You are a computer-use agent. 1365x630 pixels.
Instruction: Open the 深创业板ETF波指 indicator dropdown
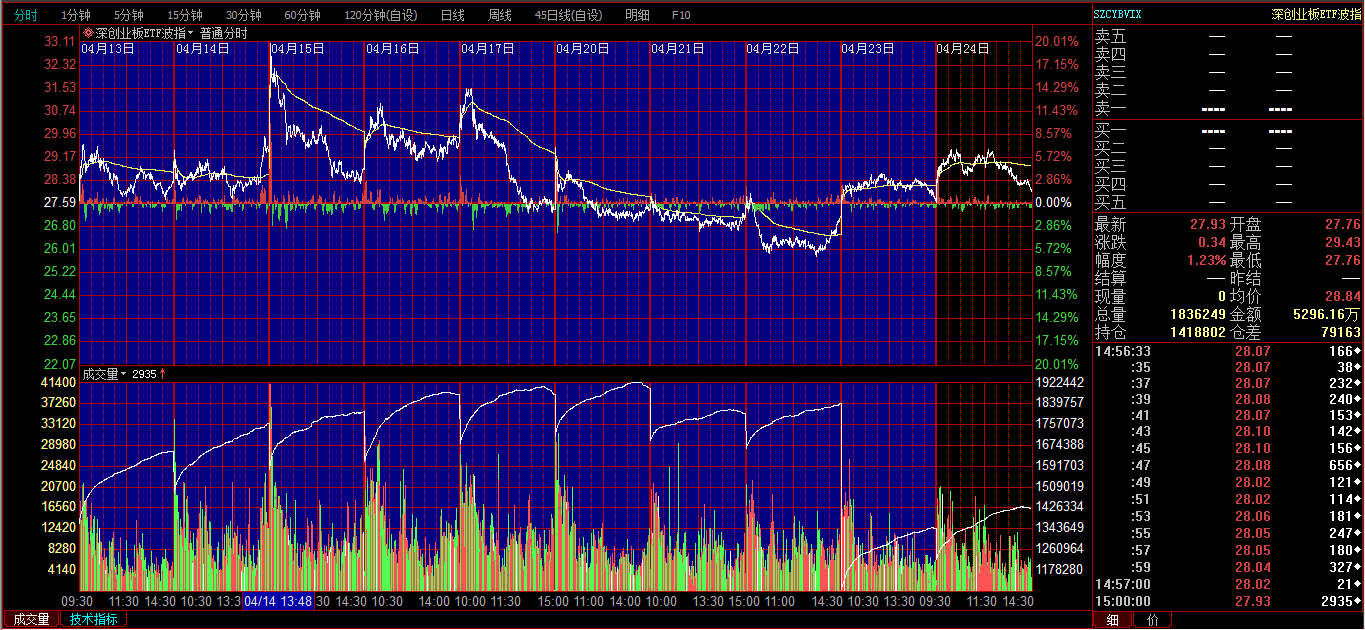point(191,33)
